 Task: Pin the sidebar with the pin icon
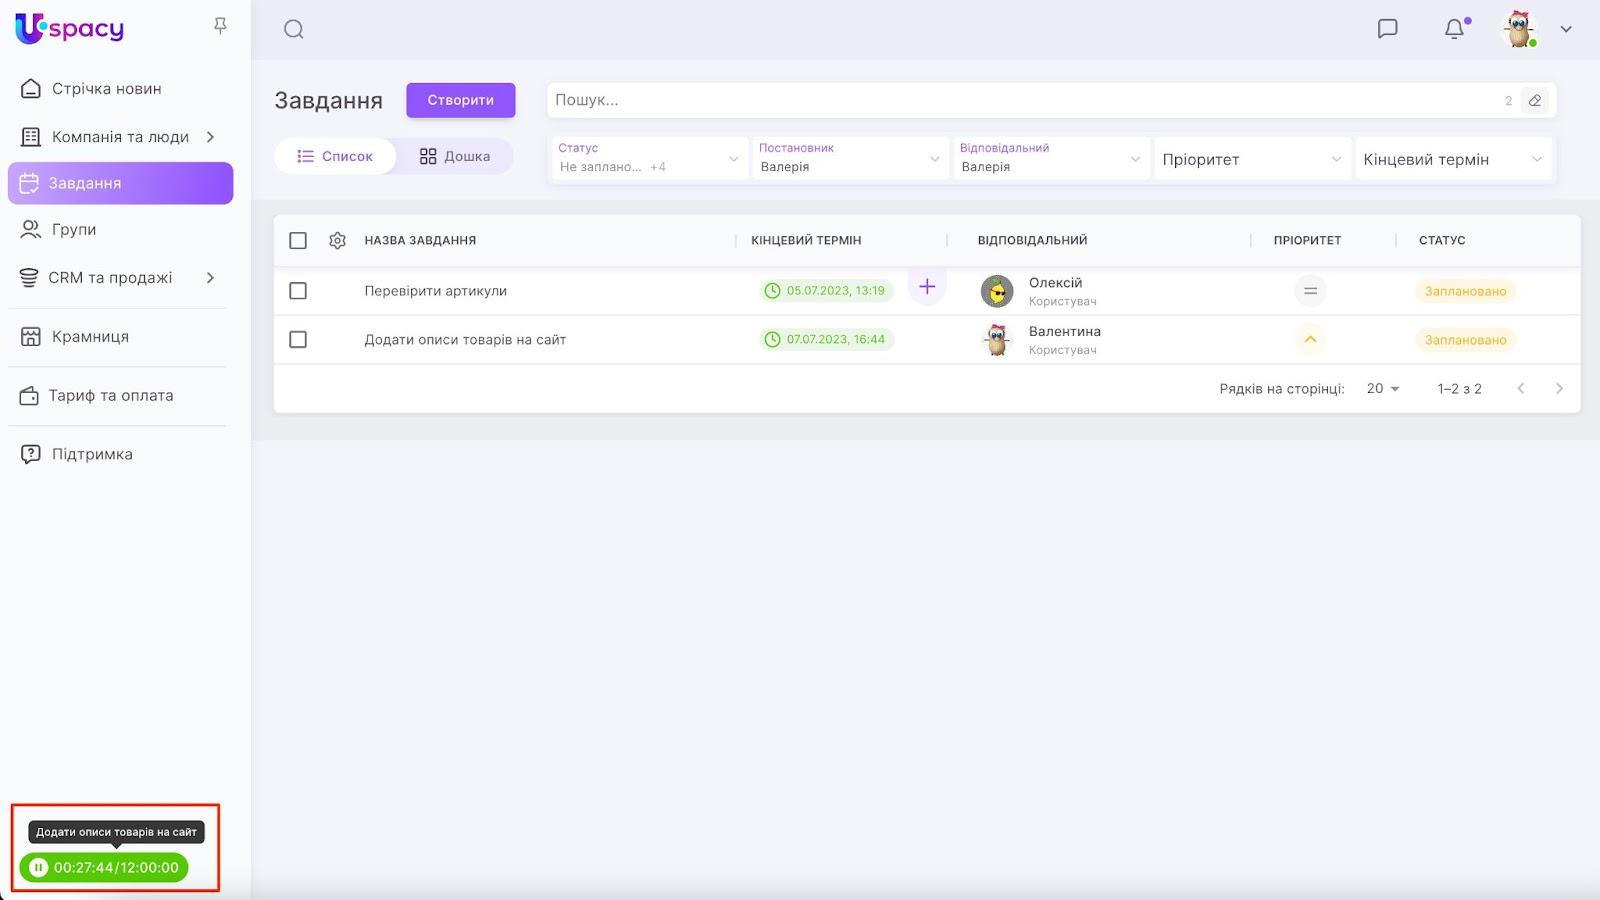pos(220,26)
